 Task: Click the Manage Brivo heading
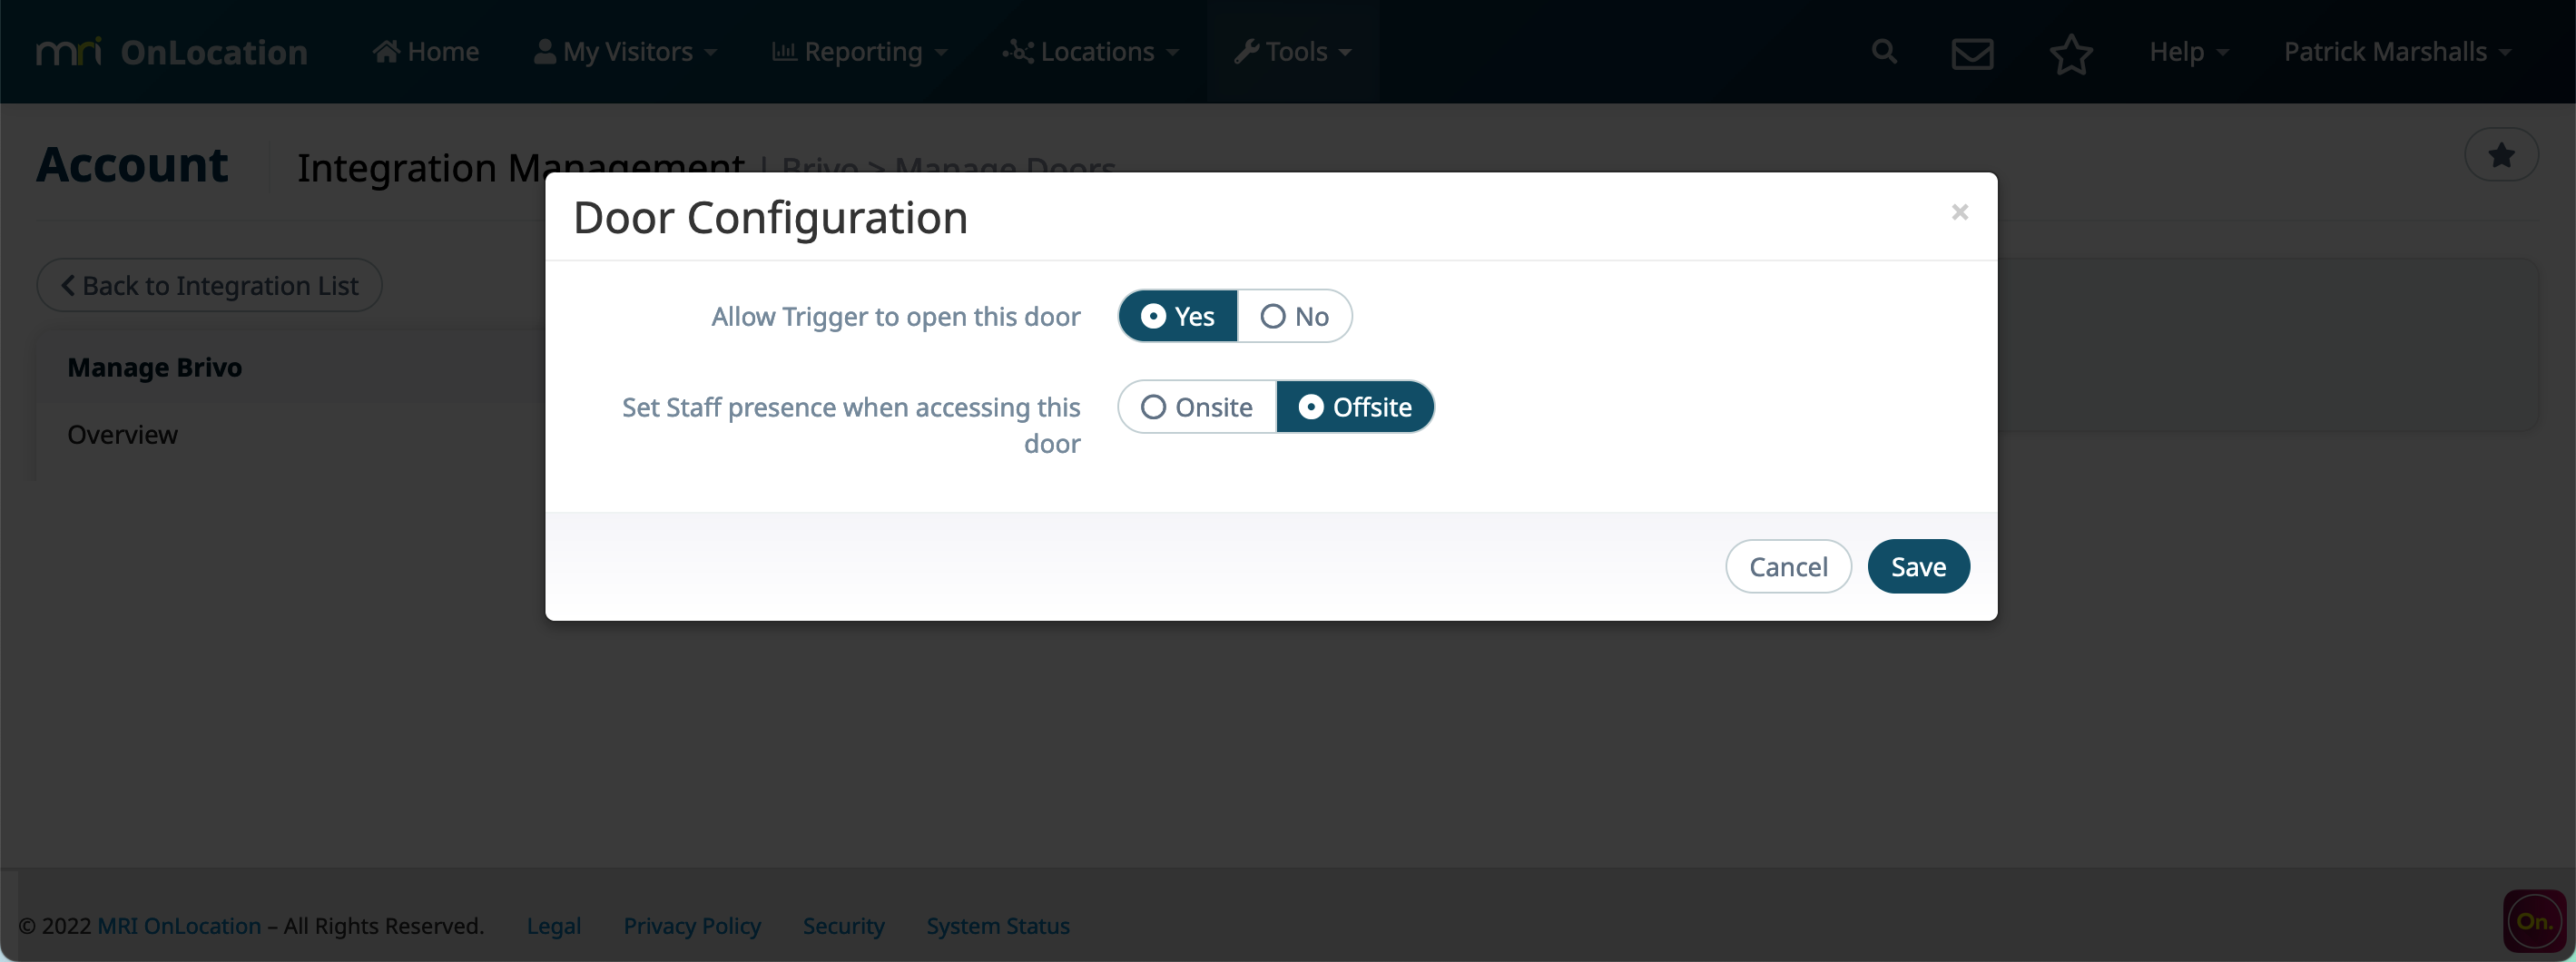coord(155,368)
